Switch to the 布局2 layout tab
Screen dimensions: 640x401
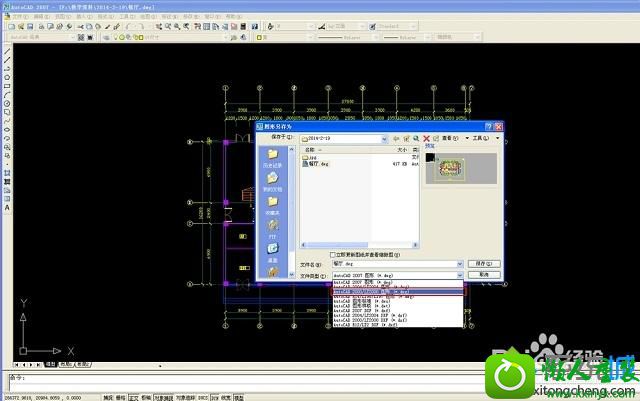pos(83,364)
